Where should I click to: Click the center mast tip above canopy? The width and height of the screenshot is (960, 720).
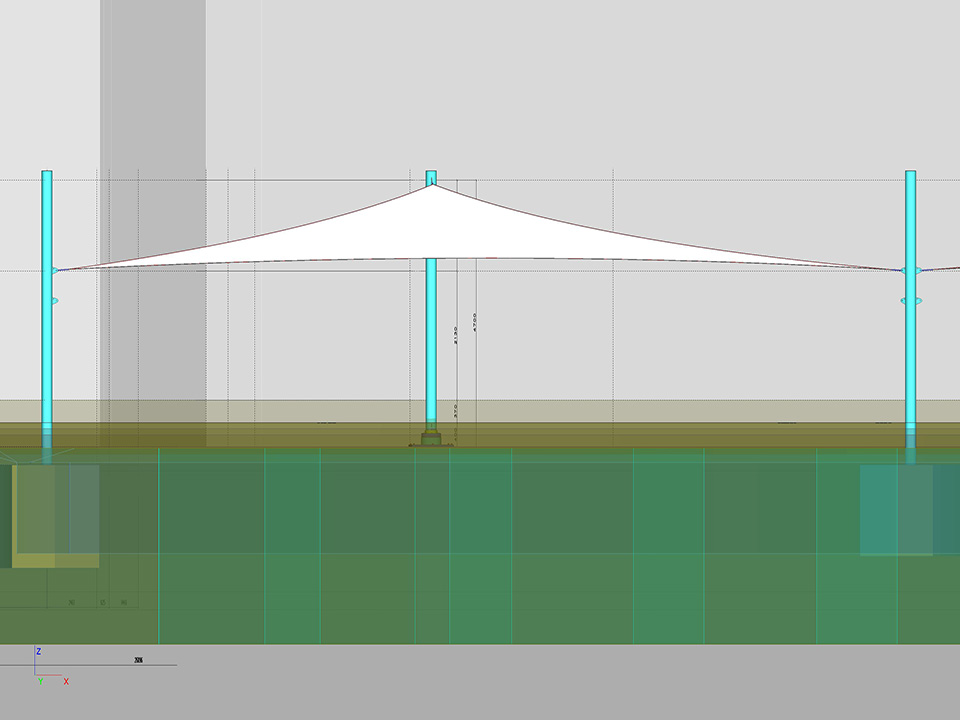point(431,177)
